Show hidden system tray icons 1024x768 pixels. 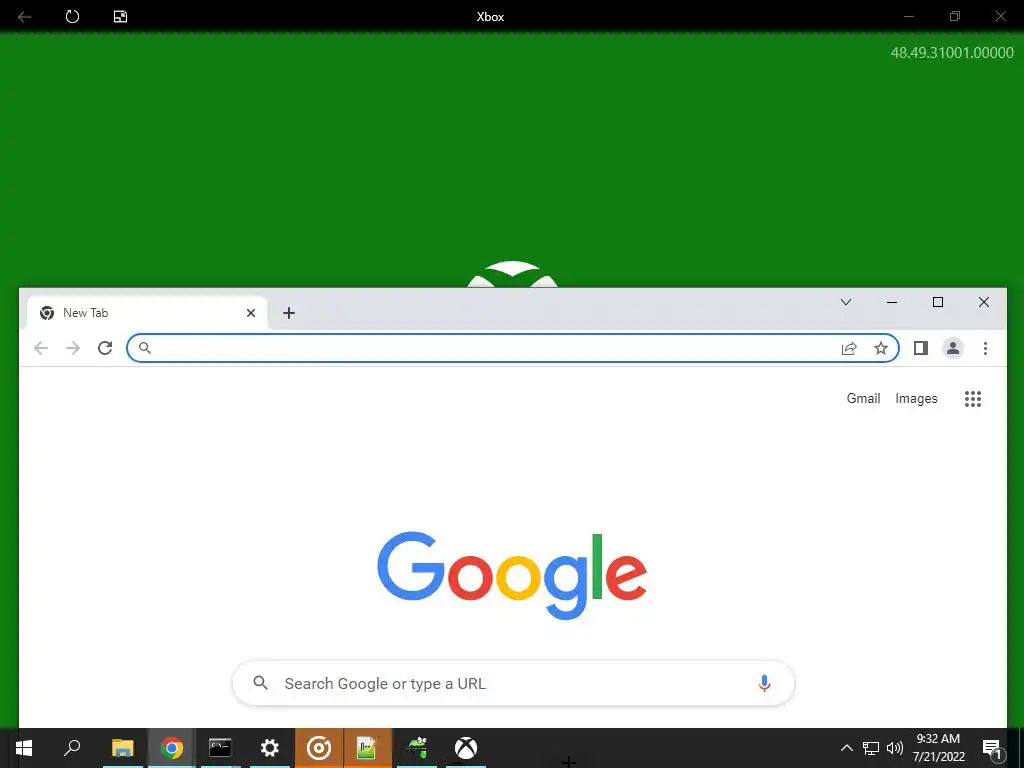[x=846, y=748]
